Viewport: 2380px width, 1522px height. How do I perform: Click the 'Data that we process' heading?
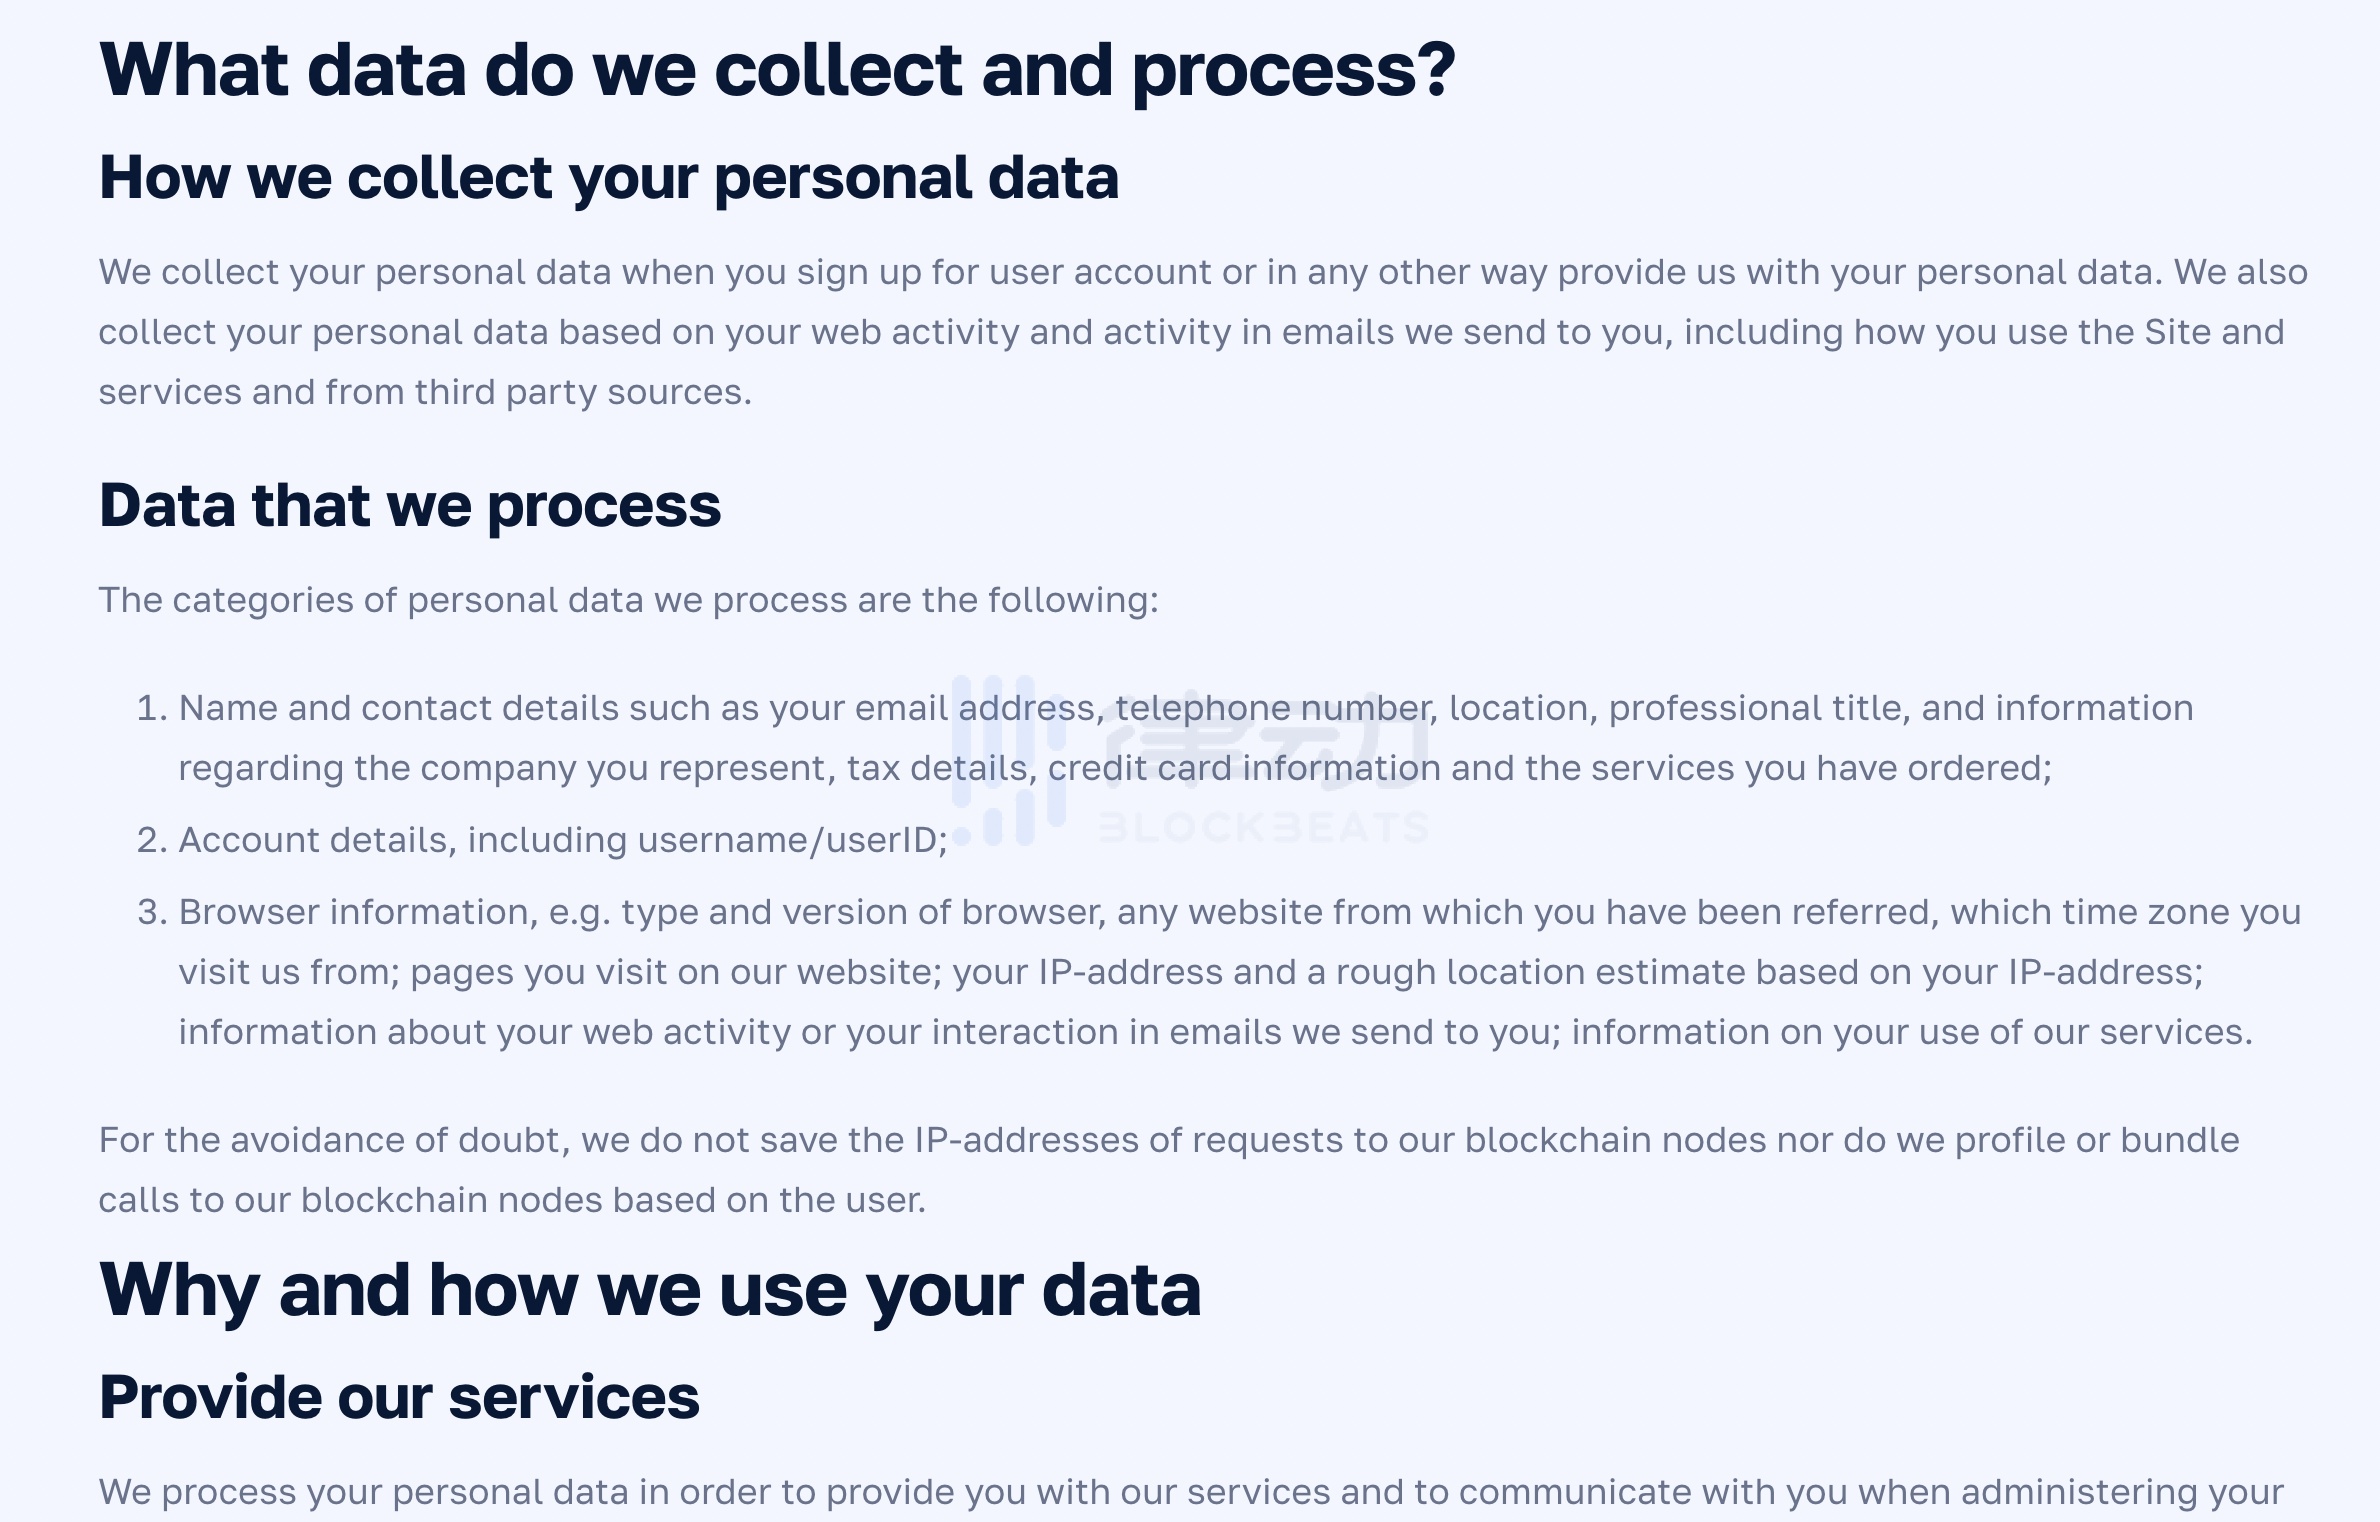click(x=409, y=505)
